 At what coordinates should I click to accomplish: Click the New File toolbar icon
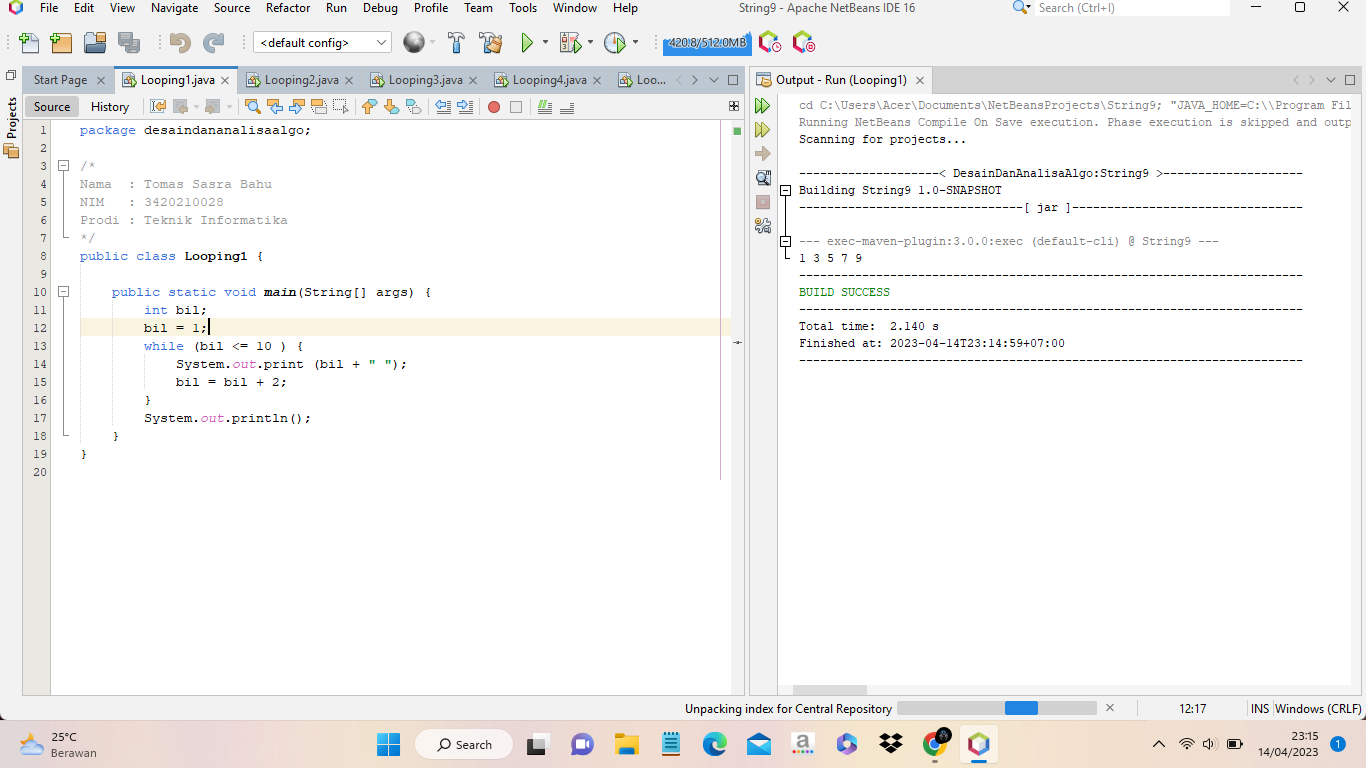click(30, 43)
